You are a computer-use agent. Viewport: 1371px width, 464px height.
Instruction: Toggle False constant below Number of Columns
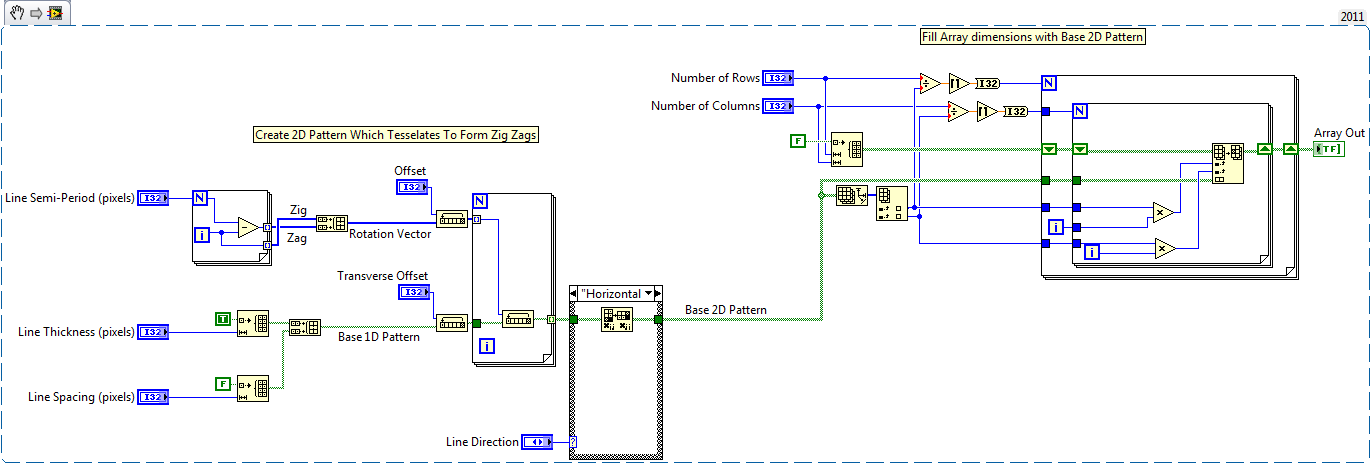[797, 142]
